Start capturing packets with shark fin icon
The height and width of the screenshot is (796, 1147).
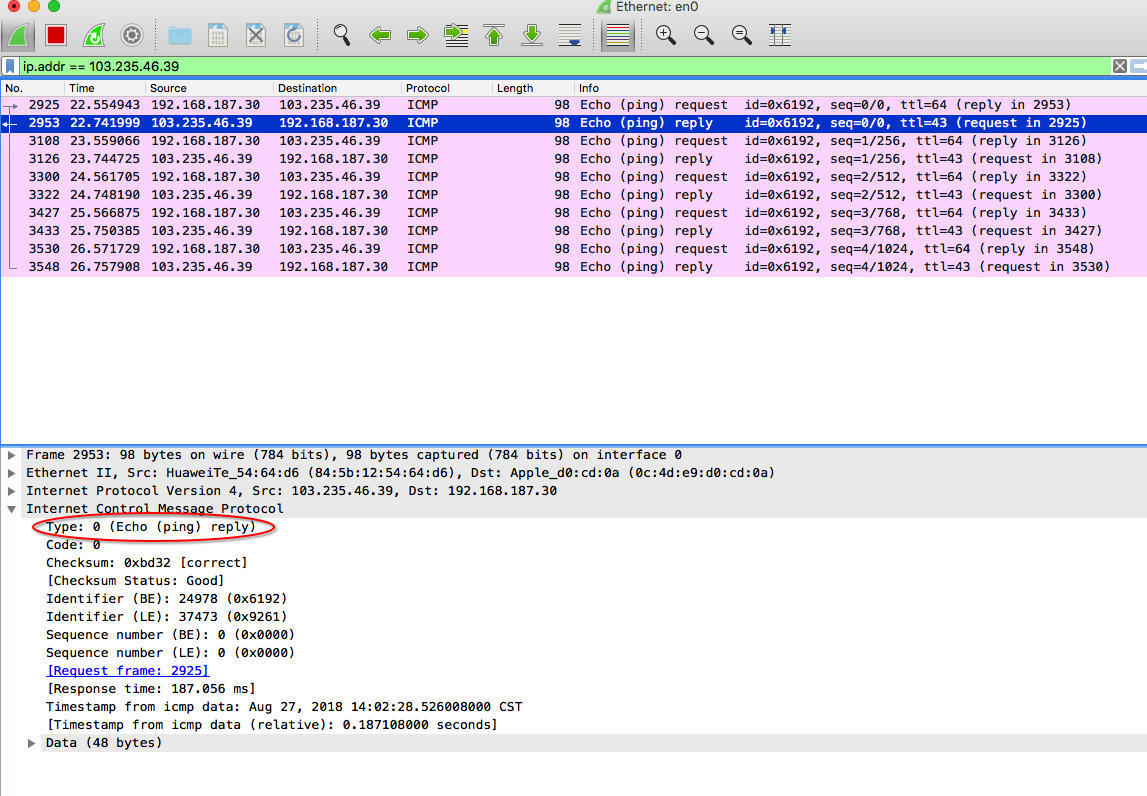[x=18, y=34]
